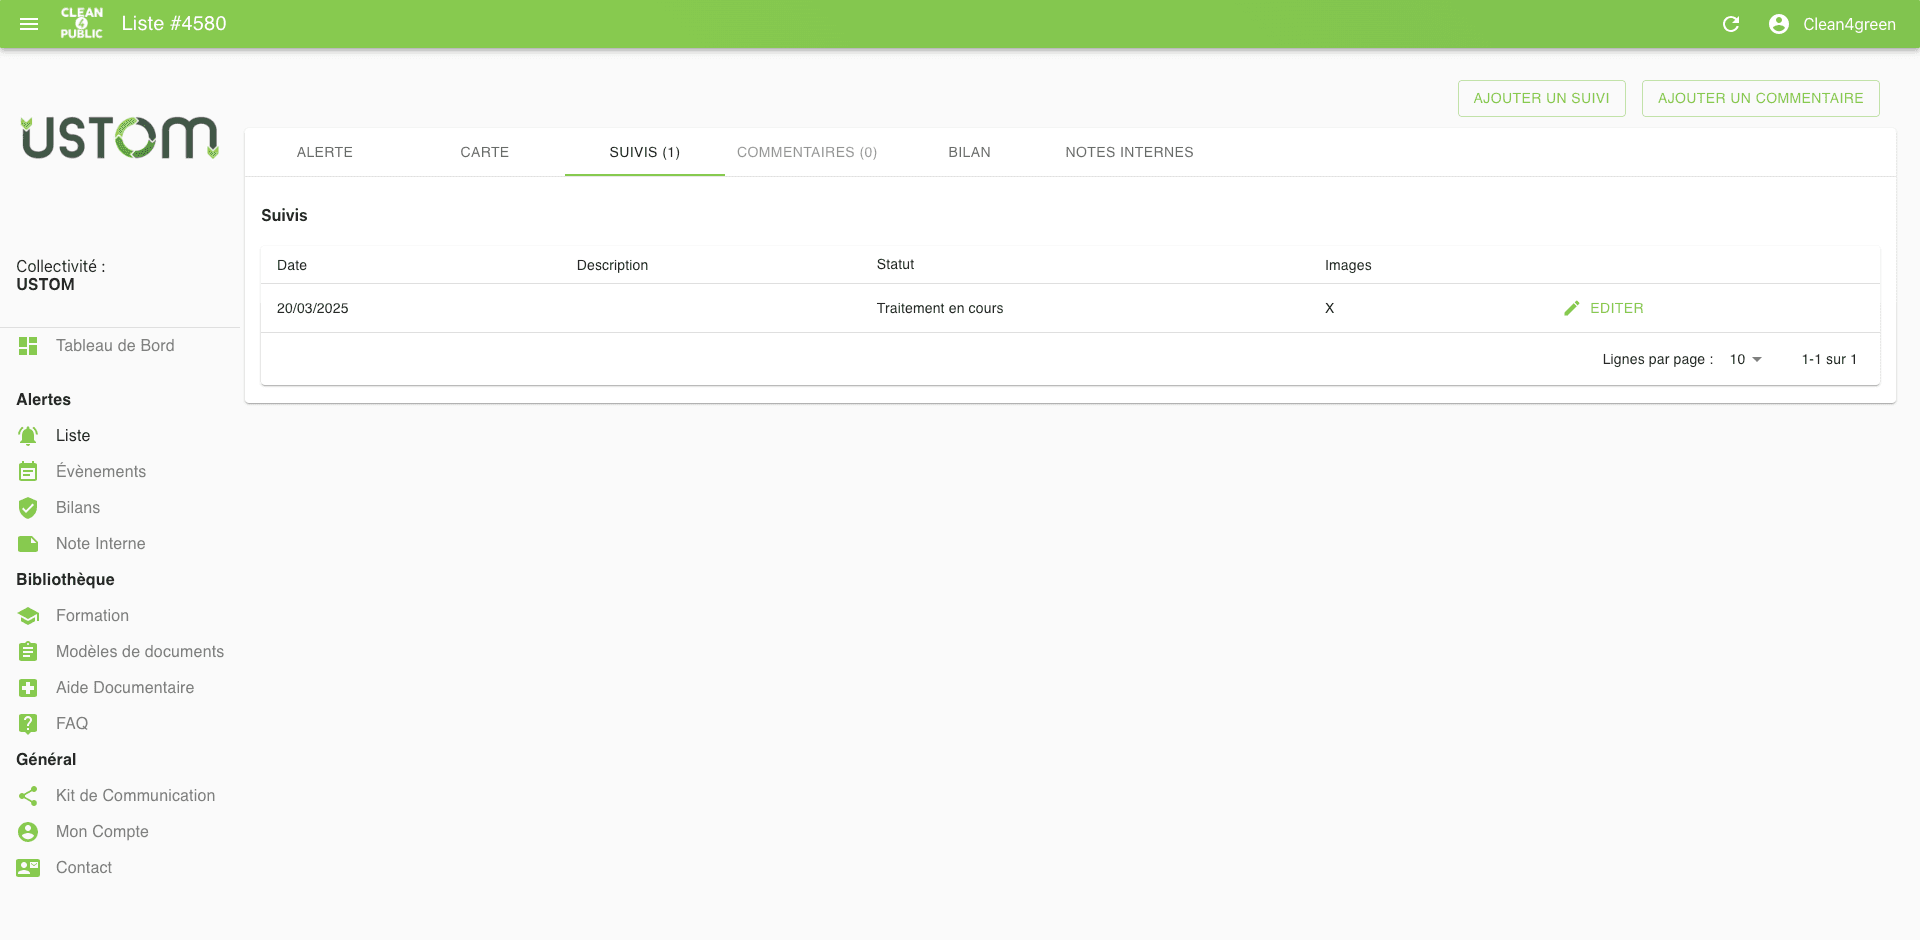Click the pencil icon to edit suivi
This screenshot has height=940, width=1920.
(1572, 308)
